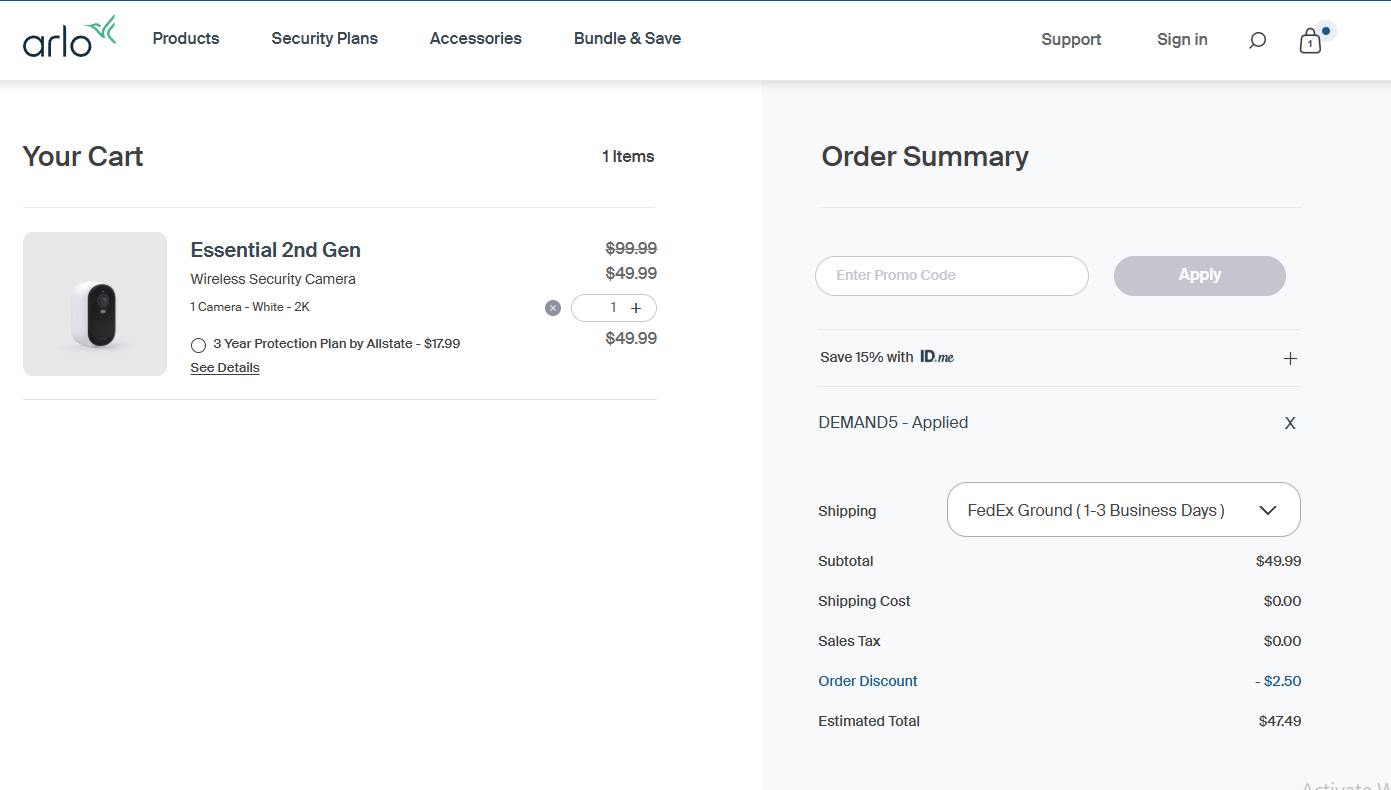The width and height of the screenshot is (1391, 790).
Task: Focus the Enter Promo Code field
Action: tap(952, 276)
